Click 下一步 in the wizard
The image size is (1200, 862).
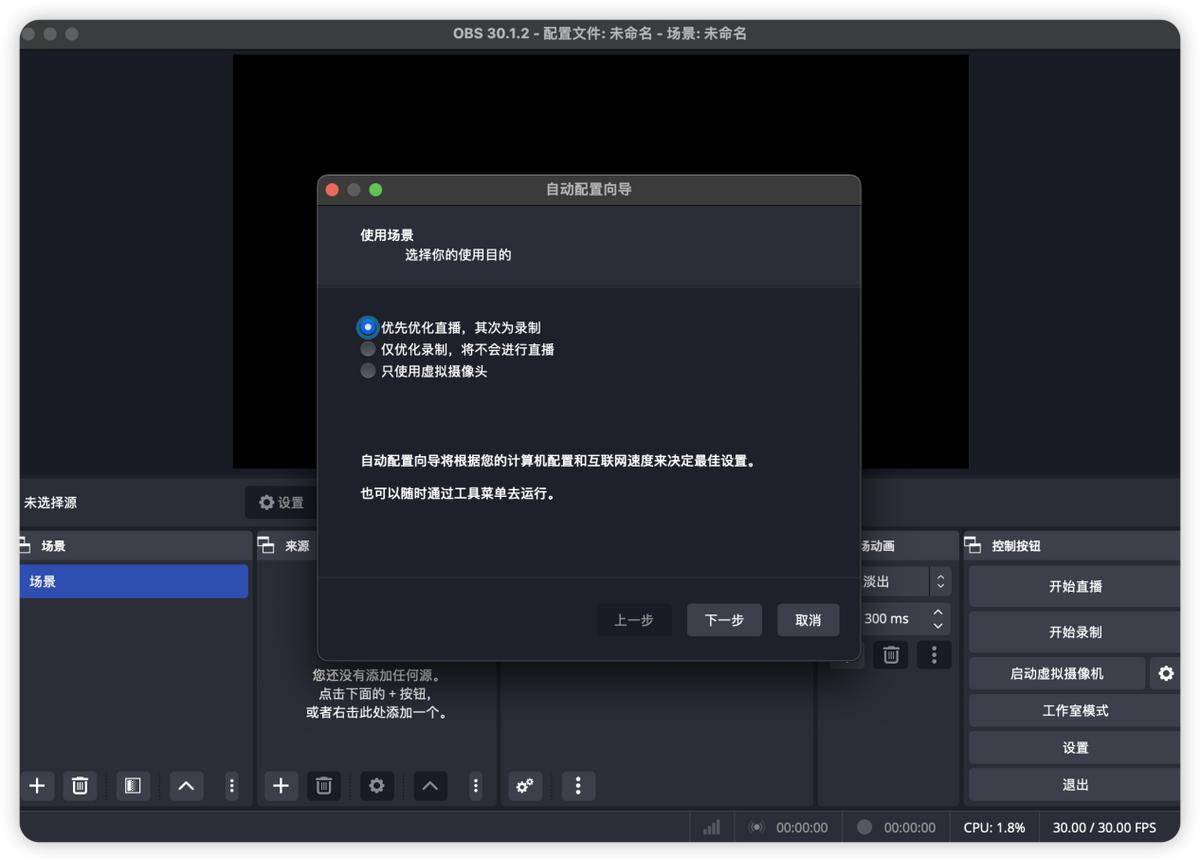coord(723,620)
